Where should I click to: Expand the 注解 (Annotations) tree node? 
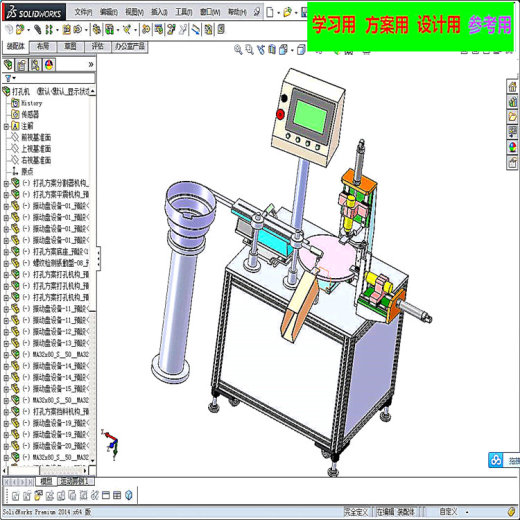coord(6,126)
